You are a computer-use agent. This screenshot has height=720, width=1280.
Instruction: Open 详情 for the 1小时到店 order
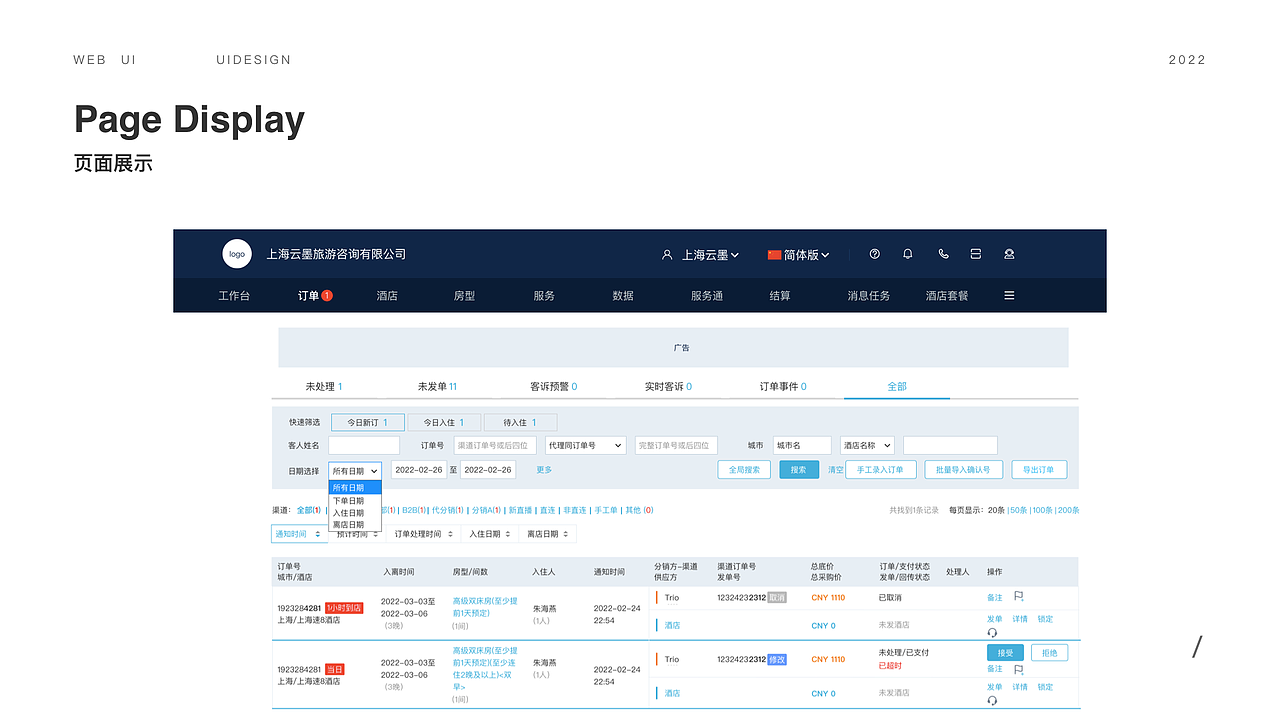(1020, 619)
